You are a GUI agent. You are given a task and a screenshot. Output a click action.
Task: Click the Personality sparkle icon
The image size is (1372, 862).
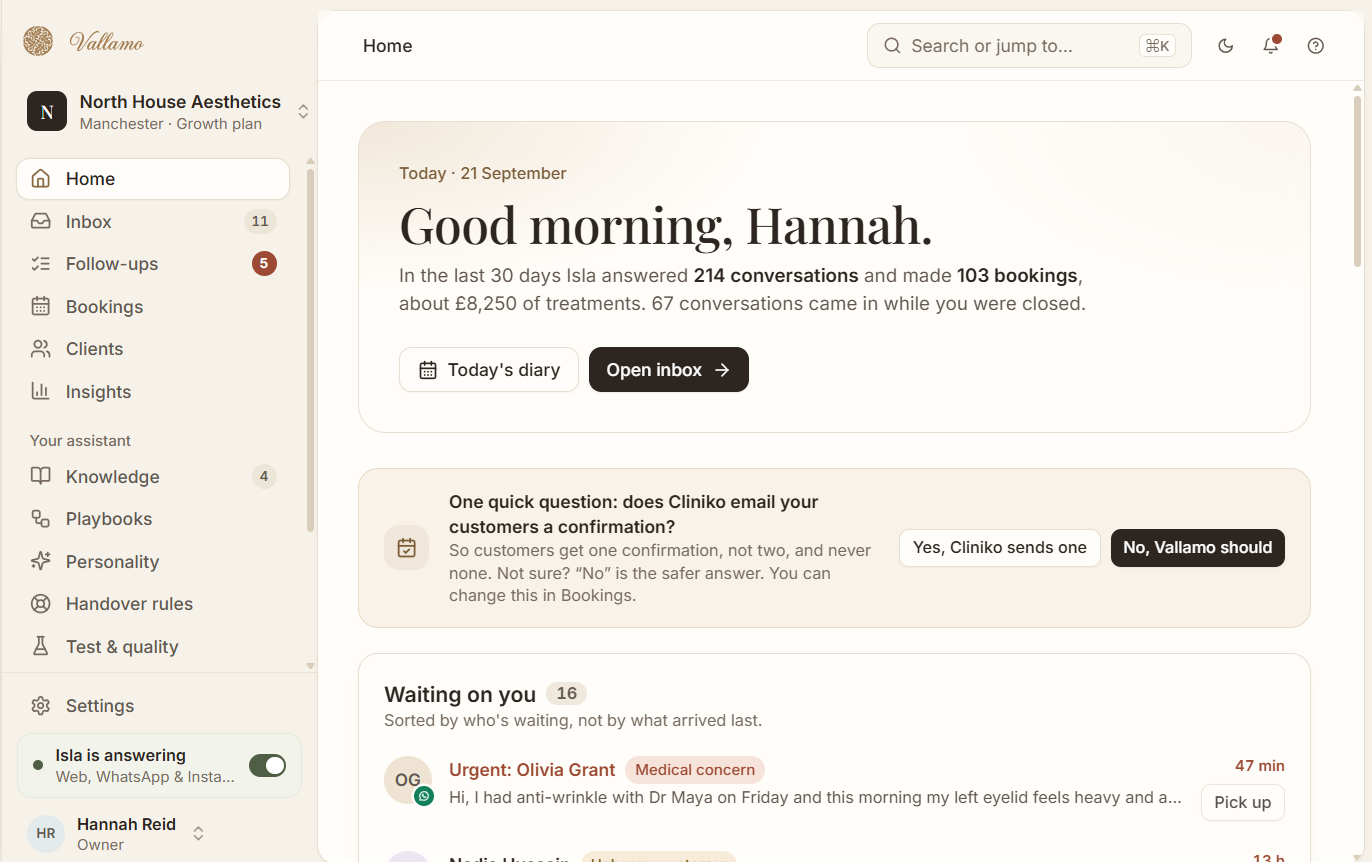pyautogui.click(x=41, y=561)
